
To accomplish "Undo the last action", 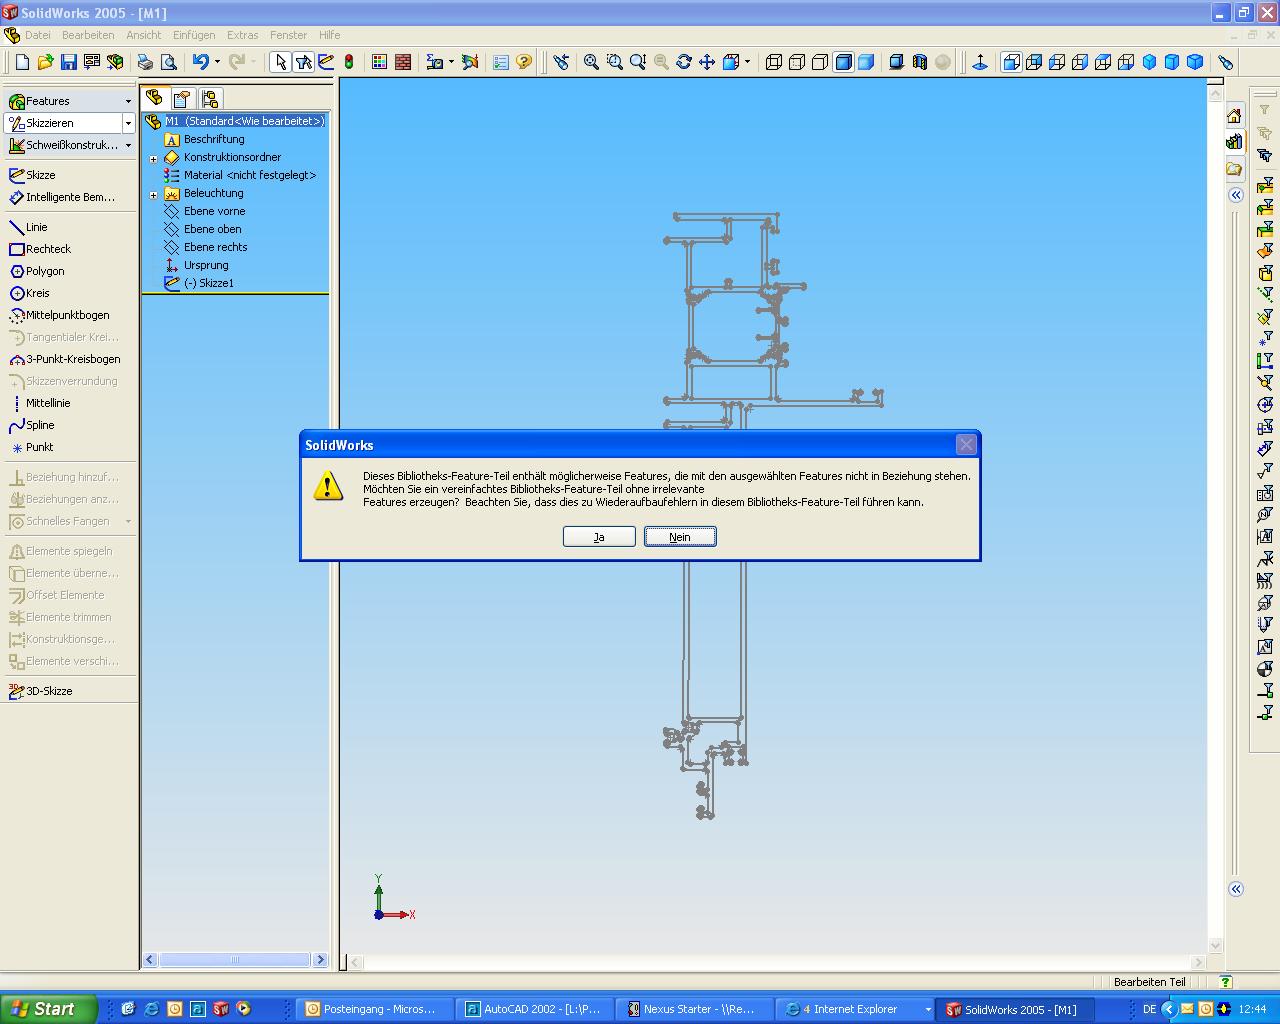I will click(x=201, y=62).
